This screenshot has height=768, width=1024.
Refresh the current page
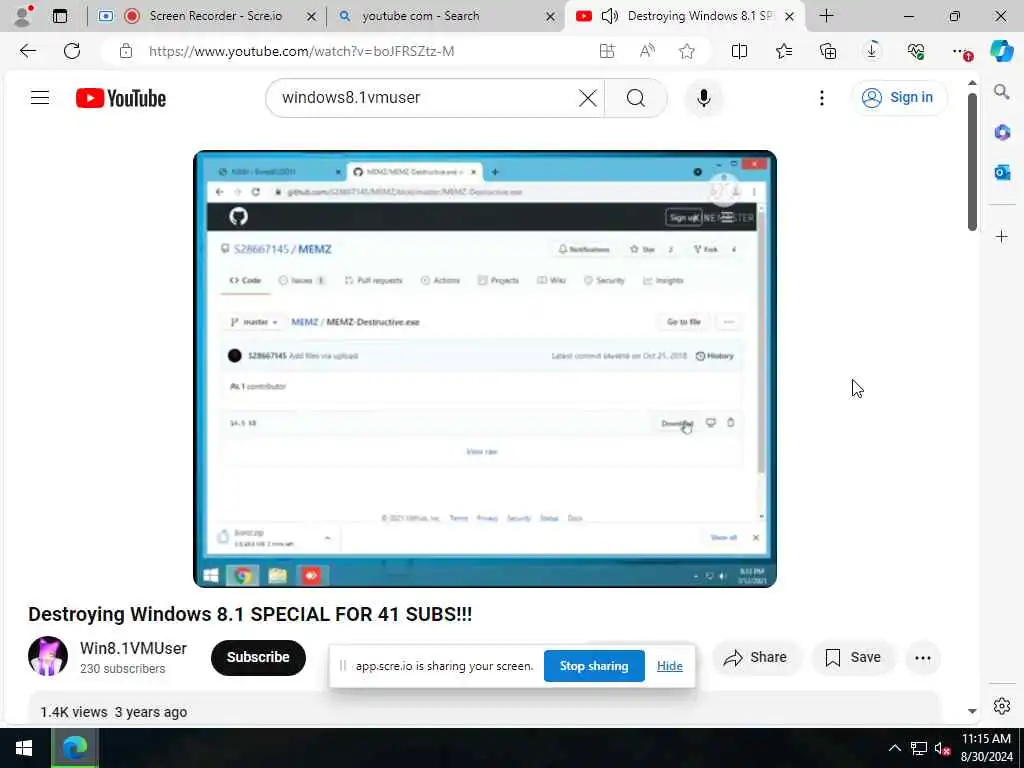point(72,51)
